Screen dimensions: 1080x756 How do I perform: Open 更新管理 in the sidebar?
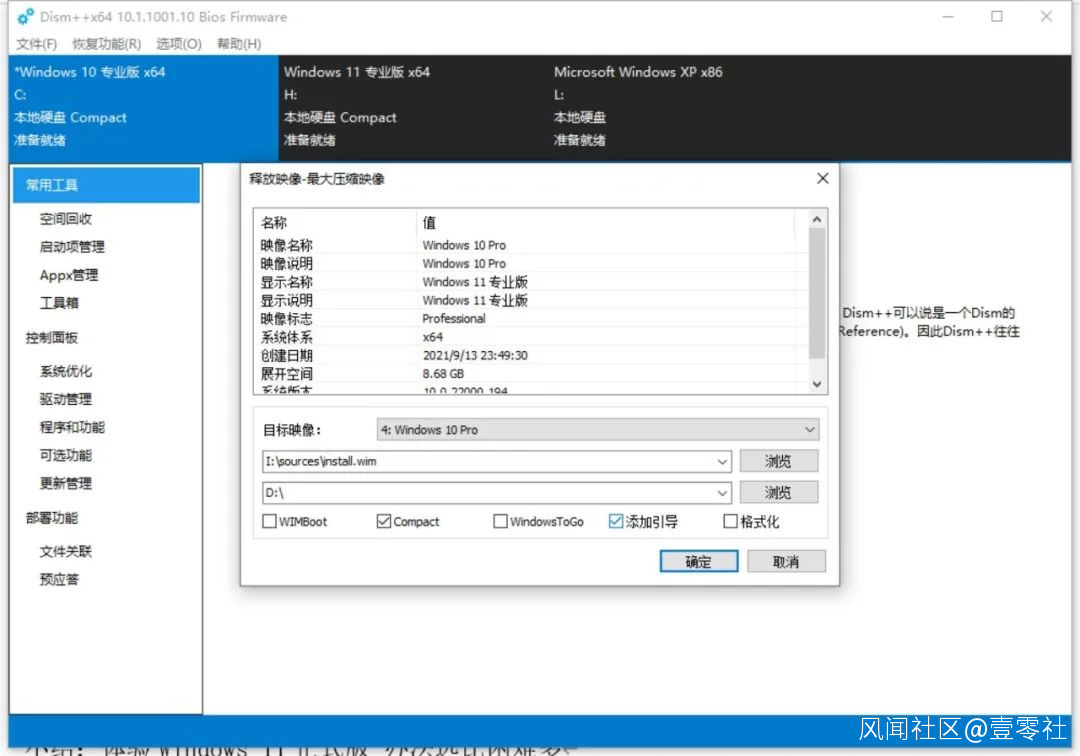tap(66, 483)
